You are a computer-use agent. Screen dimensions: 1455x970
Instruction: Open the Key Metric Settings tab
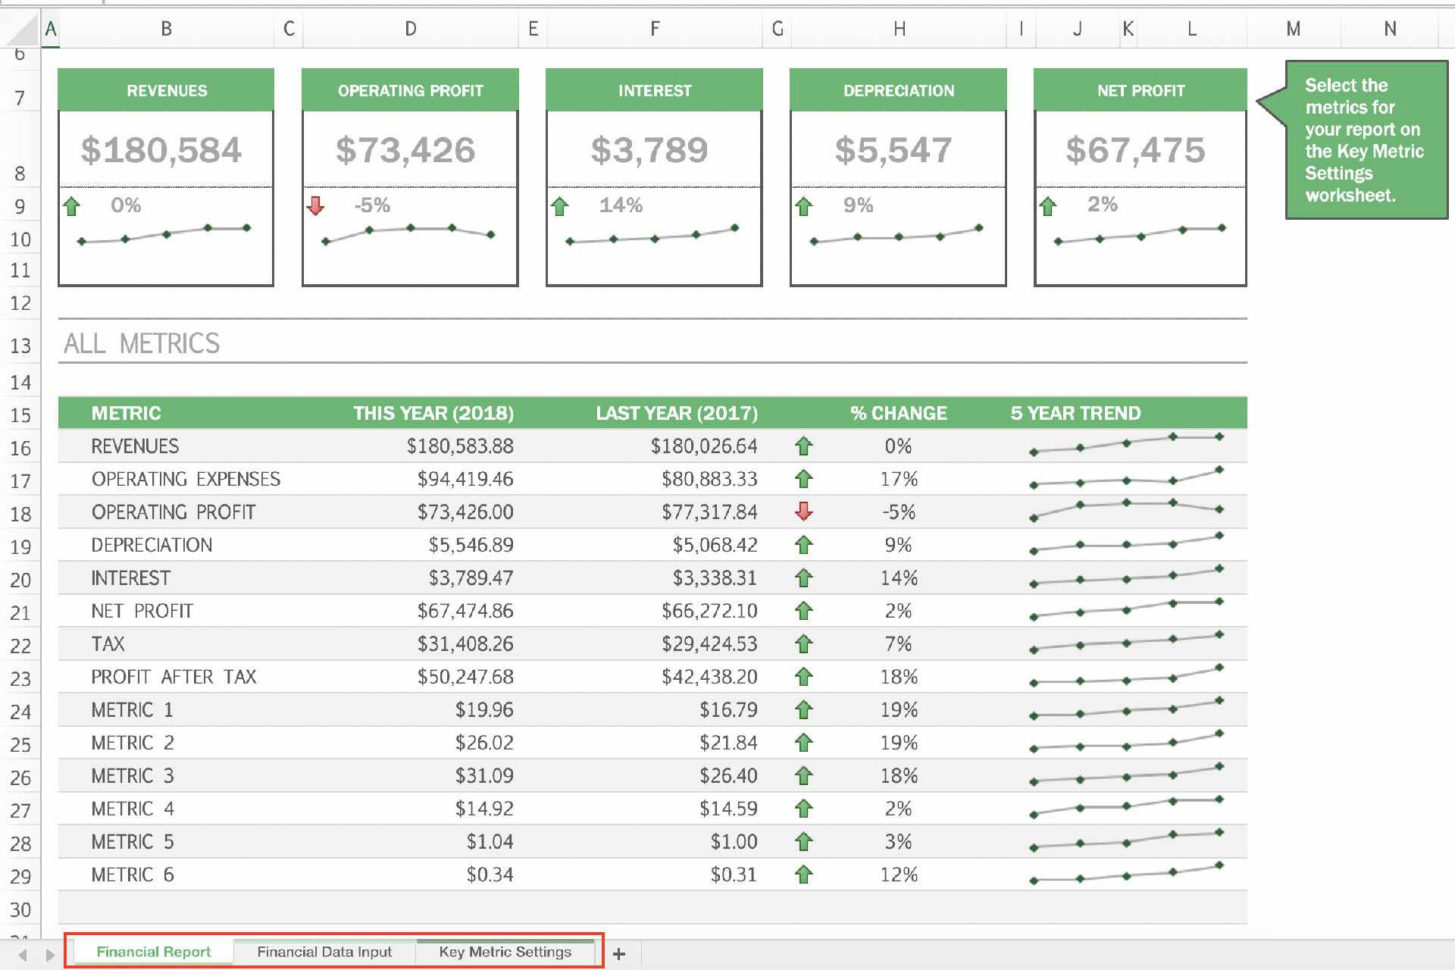pyautogui.click(x=505, y=952)
